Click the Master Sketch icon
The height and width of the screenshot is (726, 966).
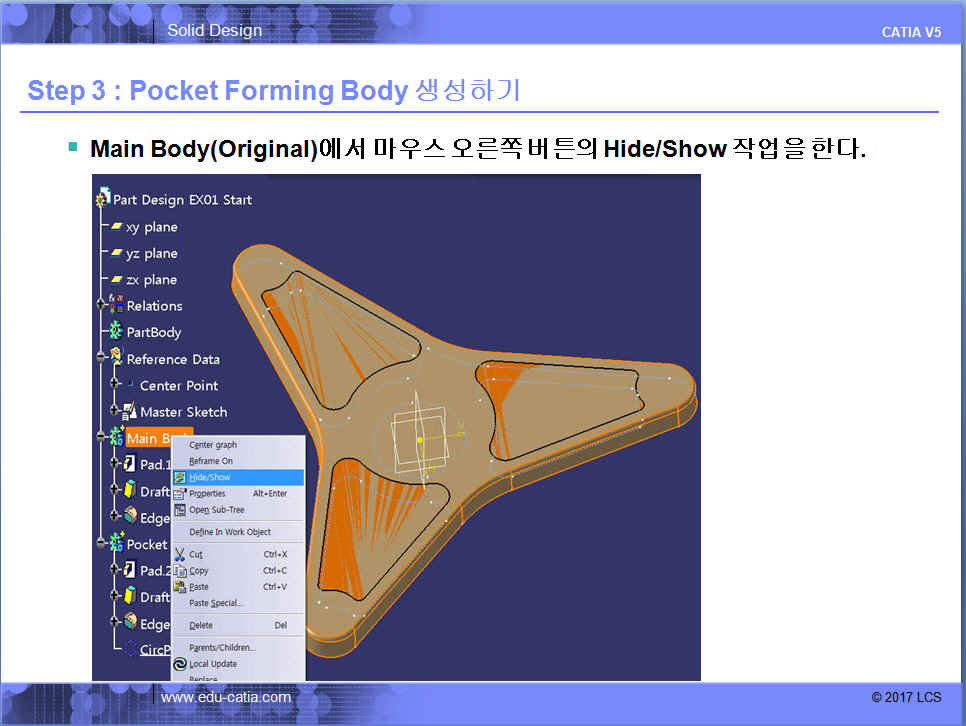pyautogui.click(x=129, y=411)
